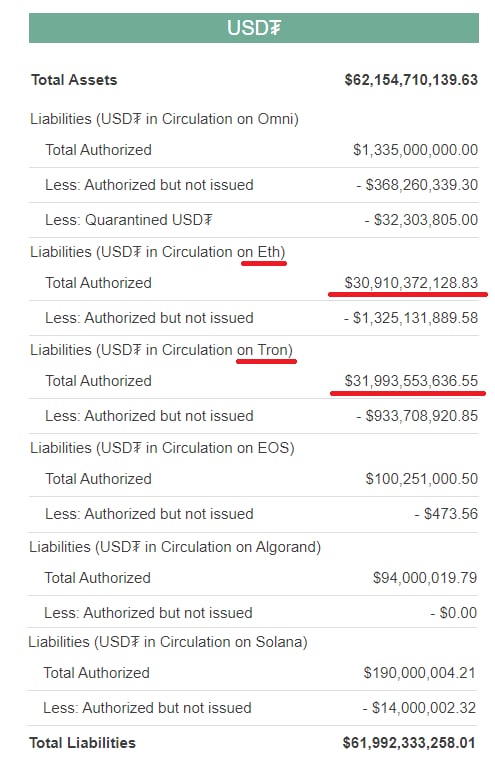Click Algorand total $94,000,019.79
Screen dimensions: 495x769
424,578
